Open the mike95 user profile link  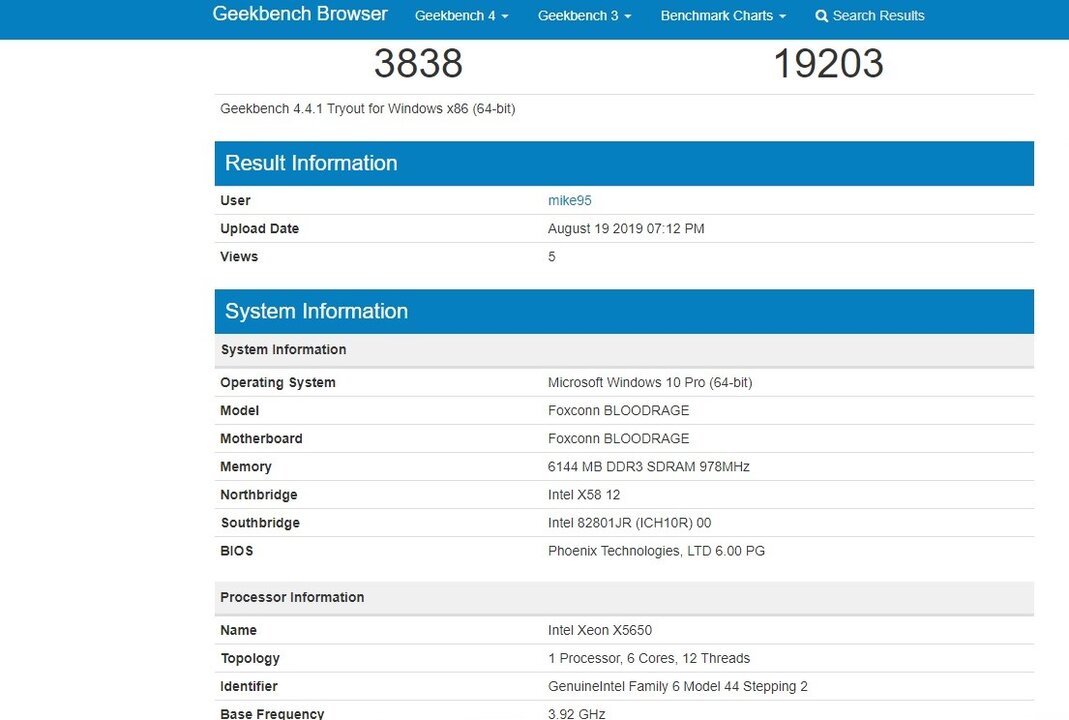[569, 200]
